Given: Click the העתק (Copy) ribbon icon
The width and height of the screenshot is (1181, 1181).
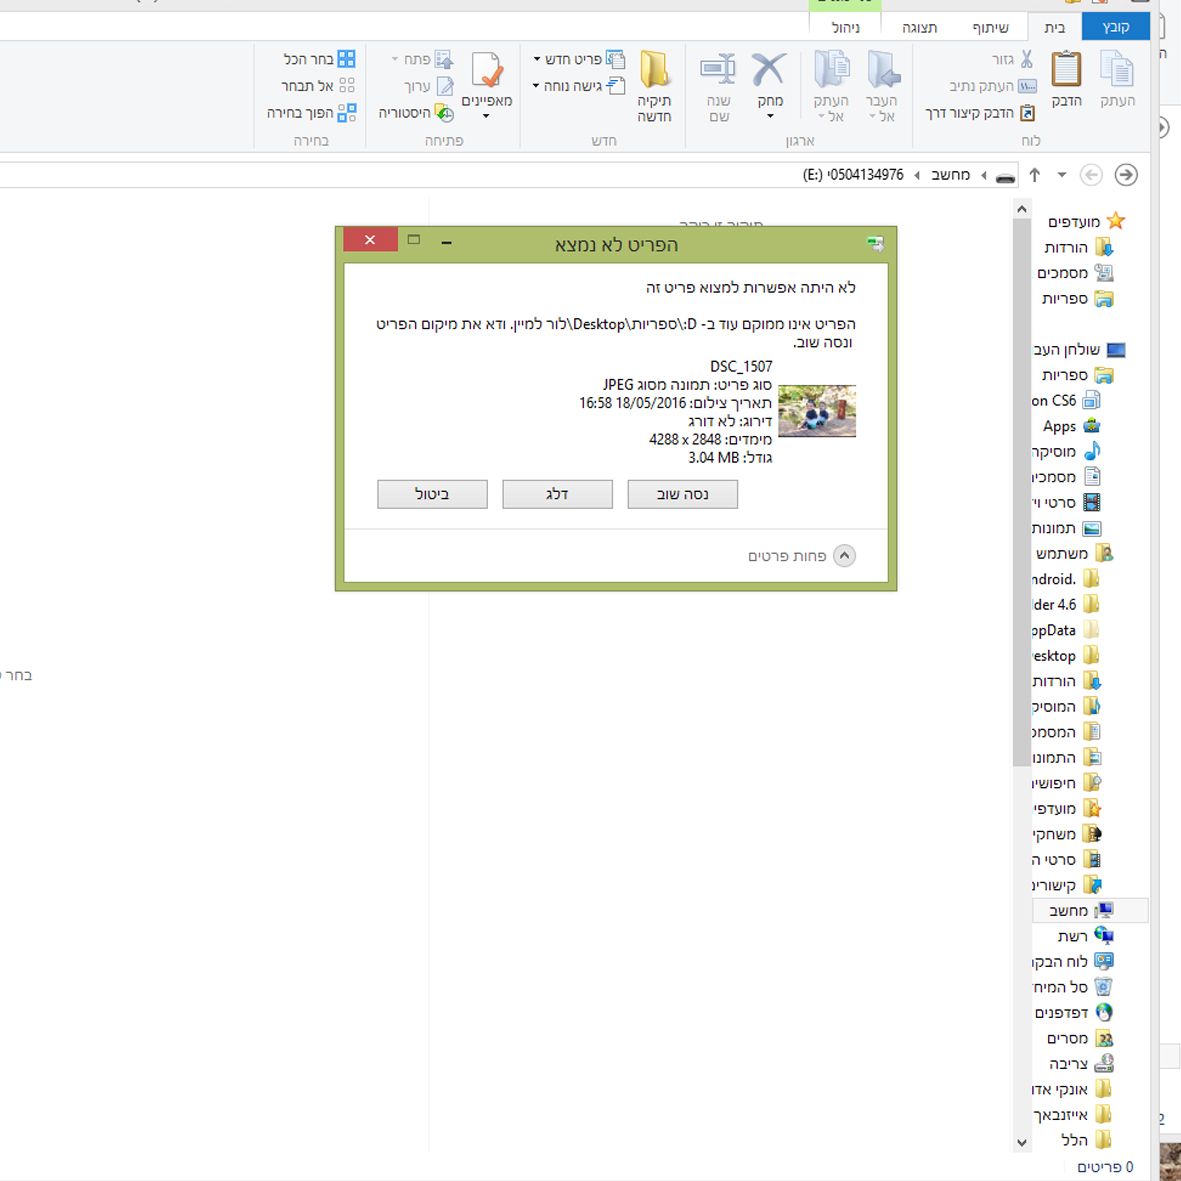Looking at the screenshot, I should click(x=1117, y=78).
